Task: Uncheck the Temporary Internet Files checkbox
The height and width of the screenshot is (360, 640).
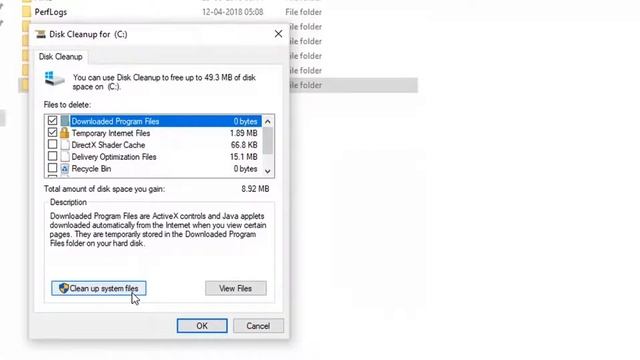Action: (x=52, y=132)
